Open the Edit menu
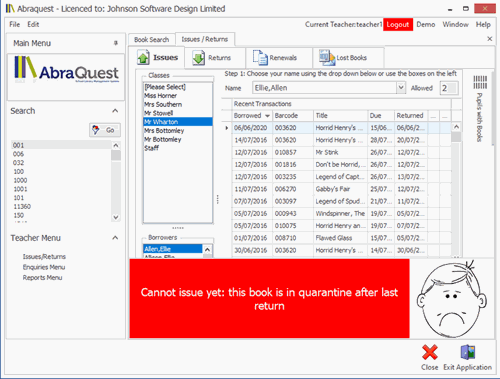The width and height of the screenshot is (500, 379). pos(33,24)
